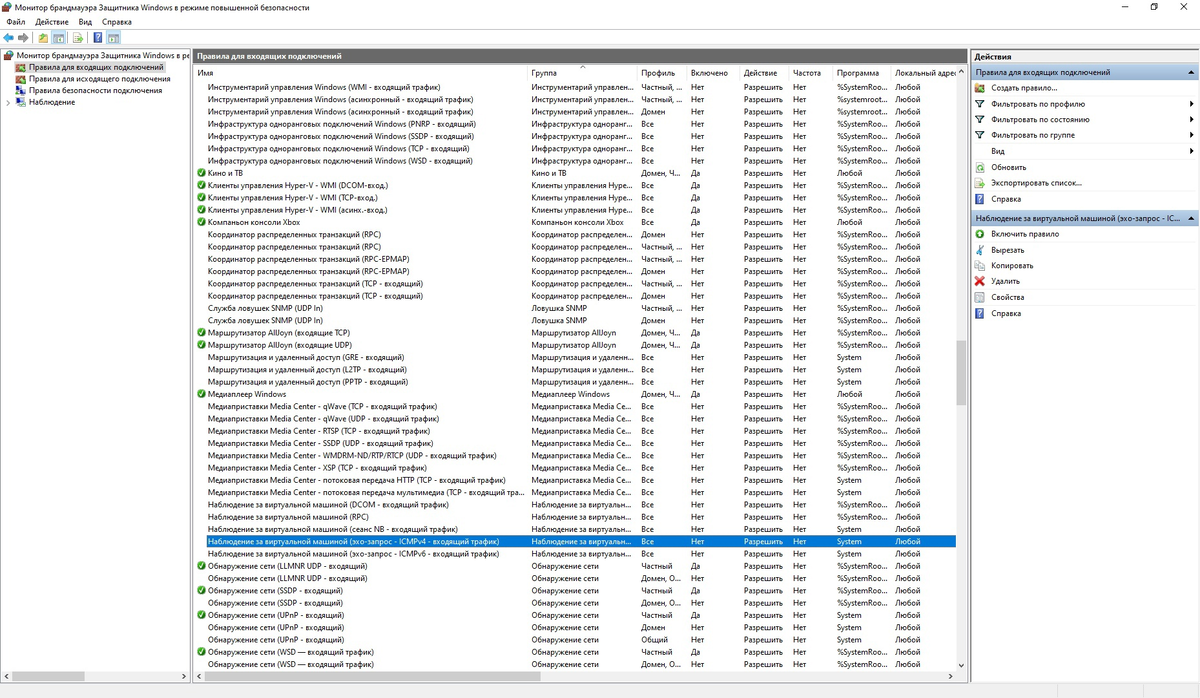Screen dimensions: 1200x698
Task: Click the rules list scroll-down arrow
Action: point(961,665)
